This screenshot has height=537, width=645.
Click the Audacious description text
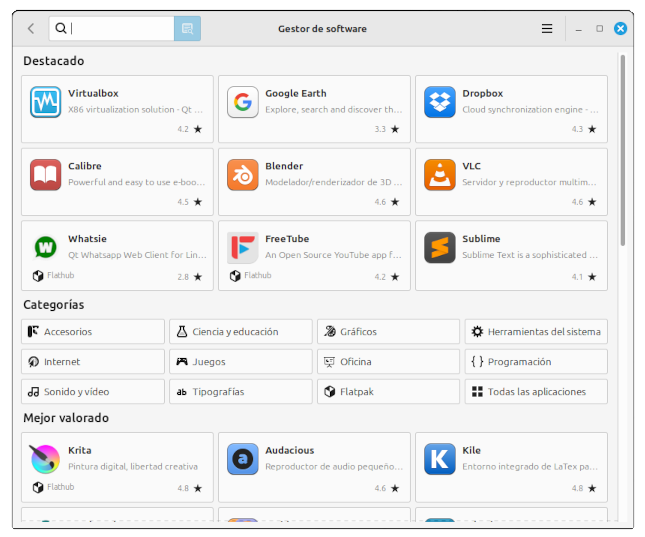(334, 467)
